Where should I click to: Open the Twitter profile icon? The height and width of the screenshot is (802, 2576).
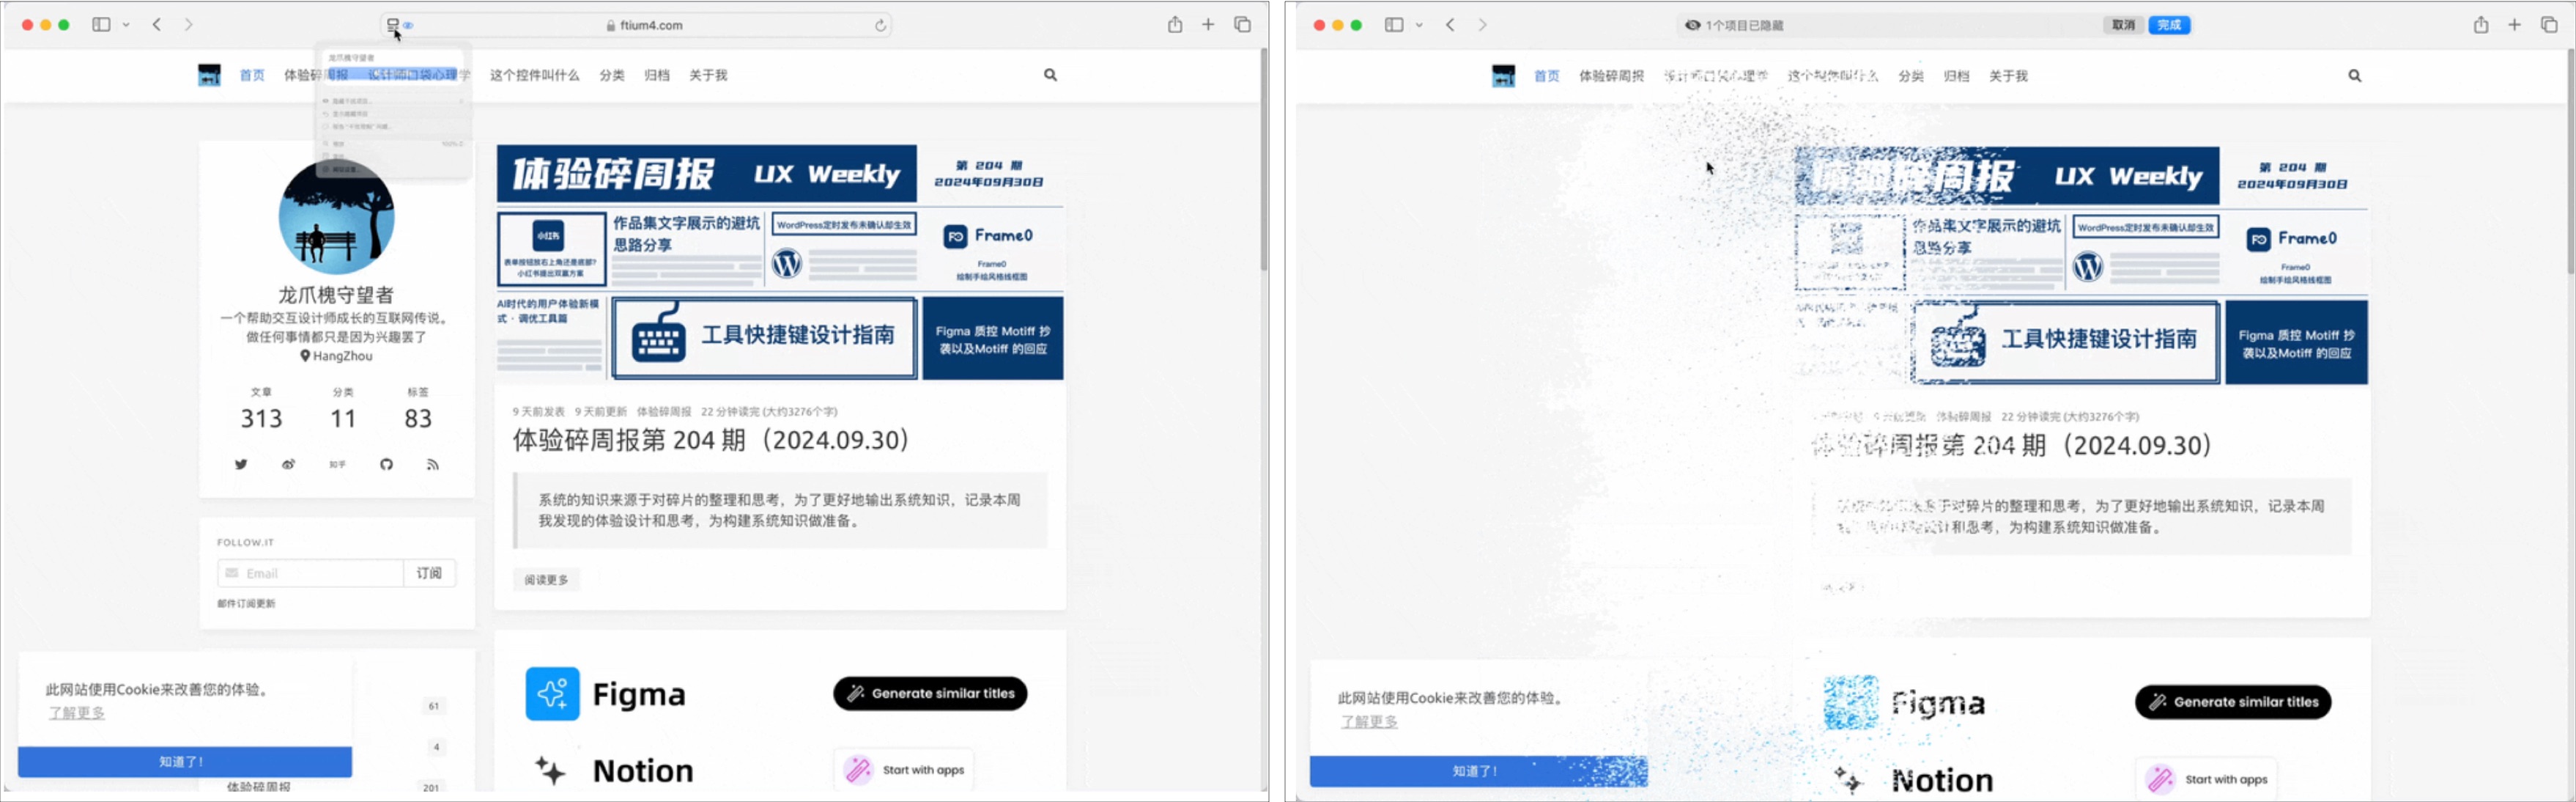click(x=241, y=464)
